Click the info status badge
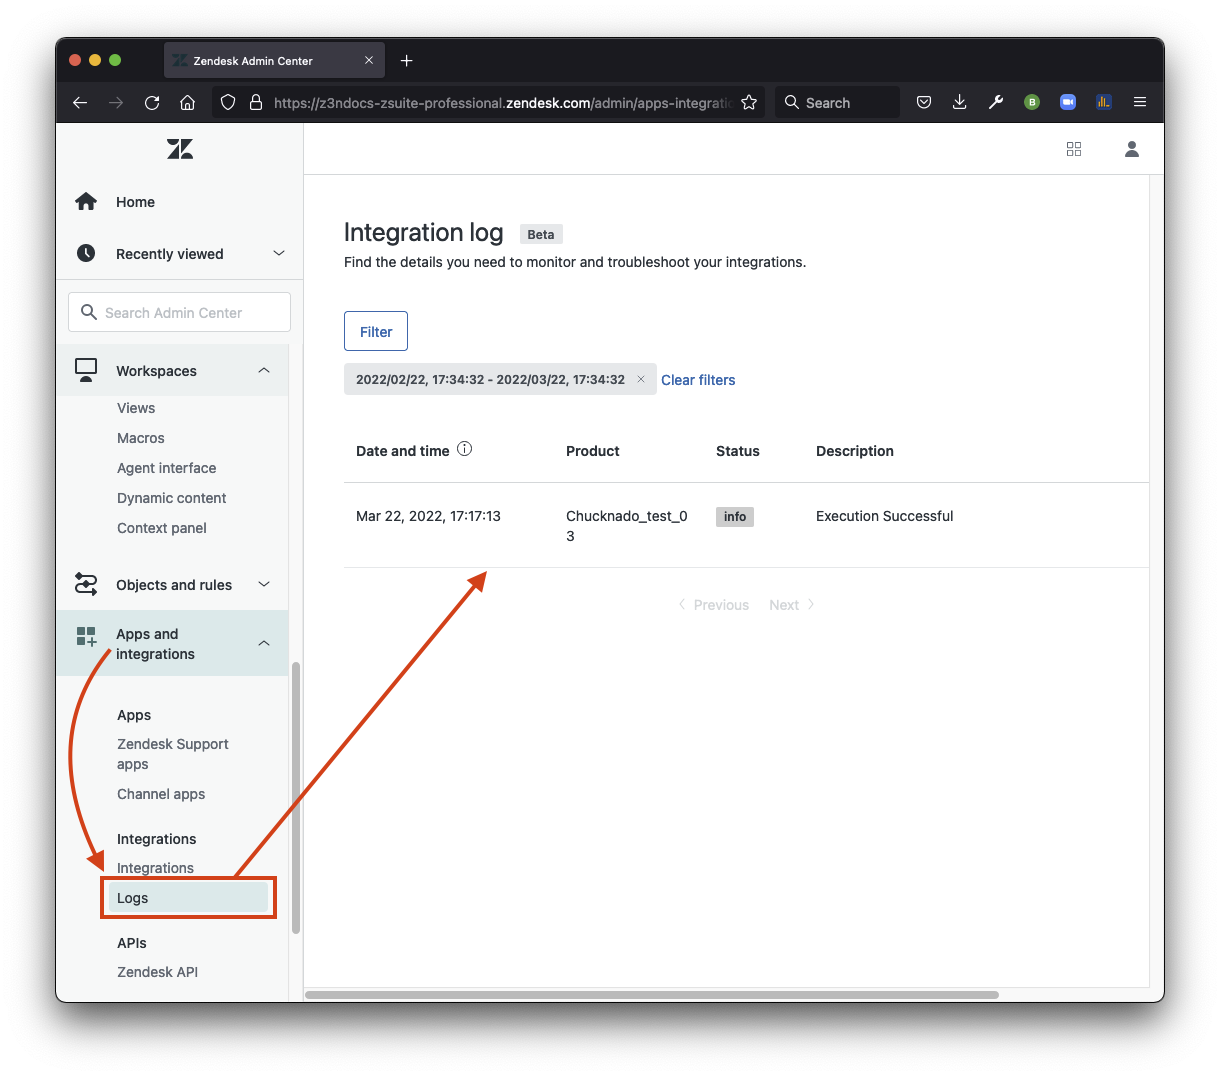Image resolution: width=1220 pixels, height=1076 pixels. coord(735,517)
